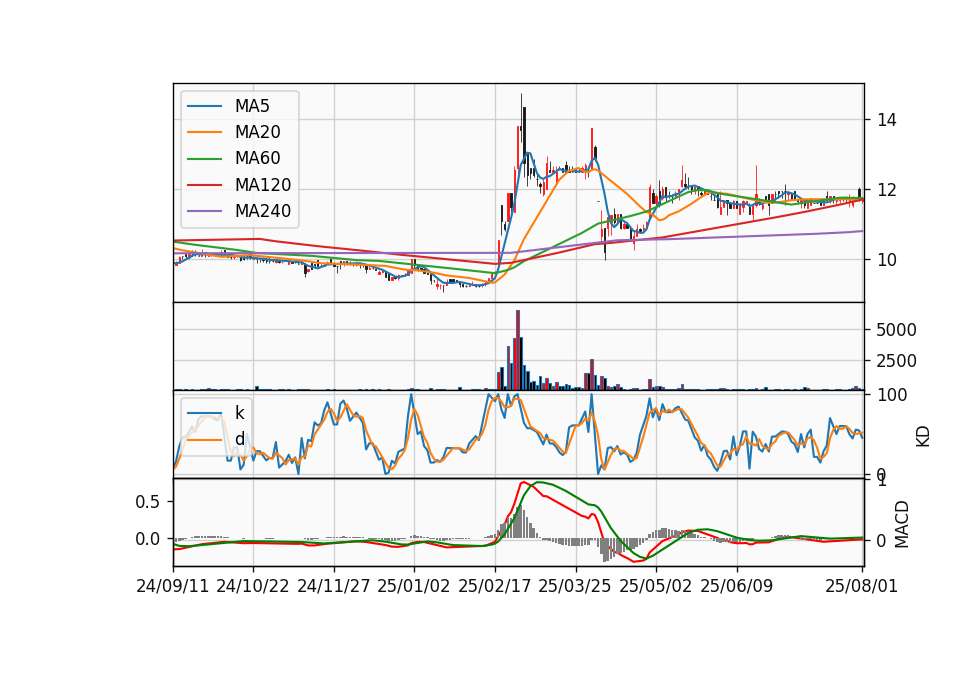
Task: Click the MA20 legend label
Action: tap(257, 132)
